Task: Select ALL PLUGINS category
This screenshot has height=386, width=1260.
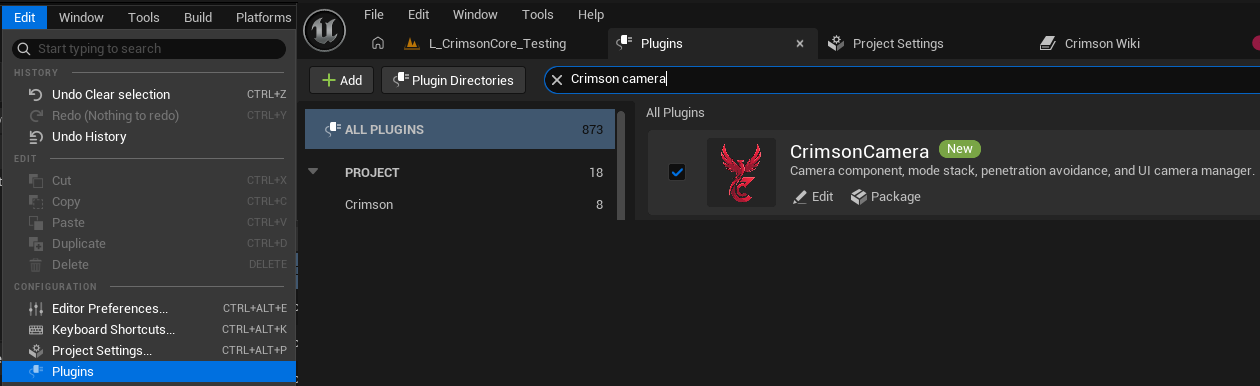Action: pos(460,129)
